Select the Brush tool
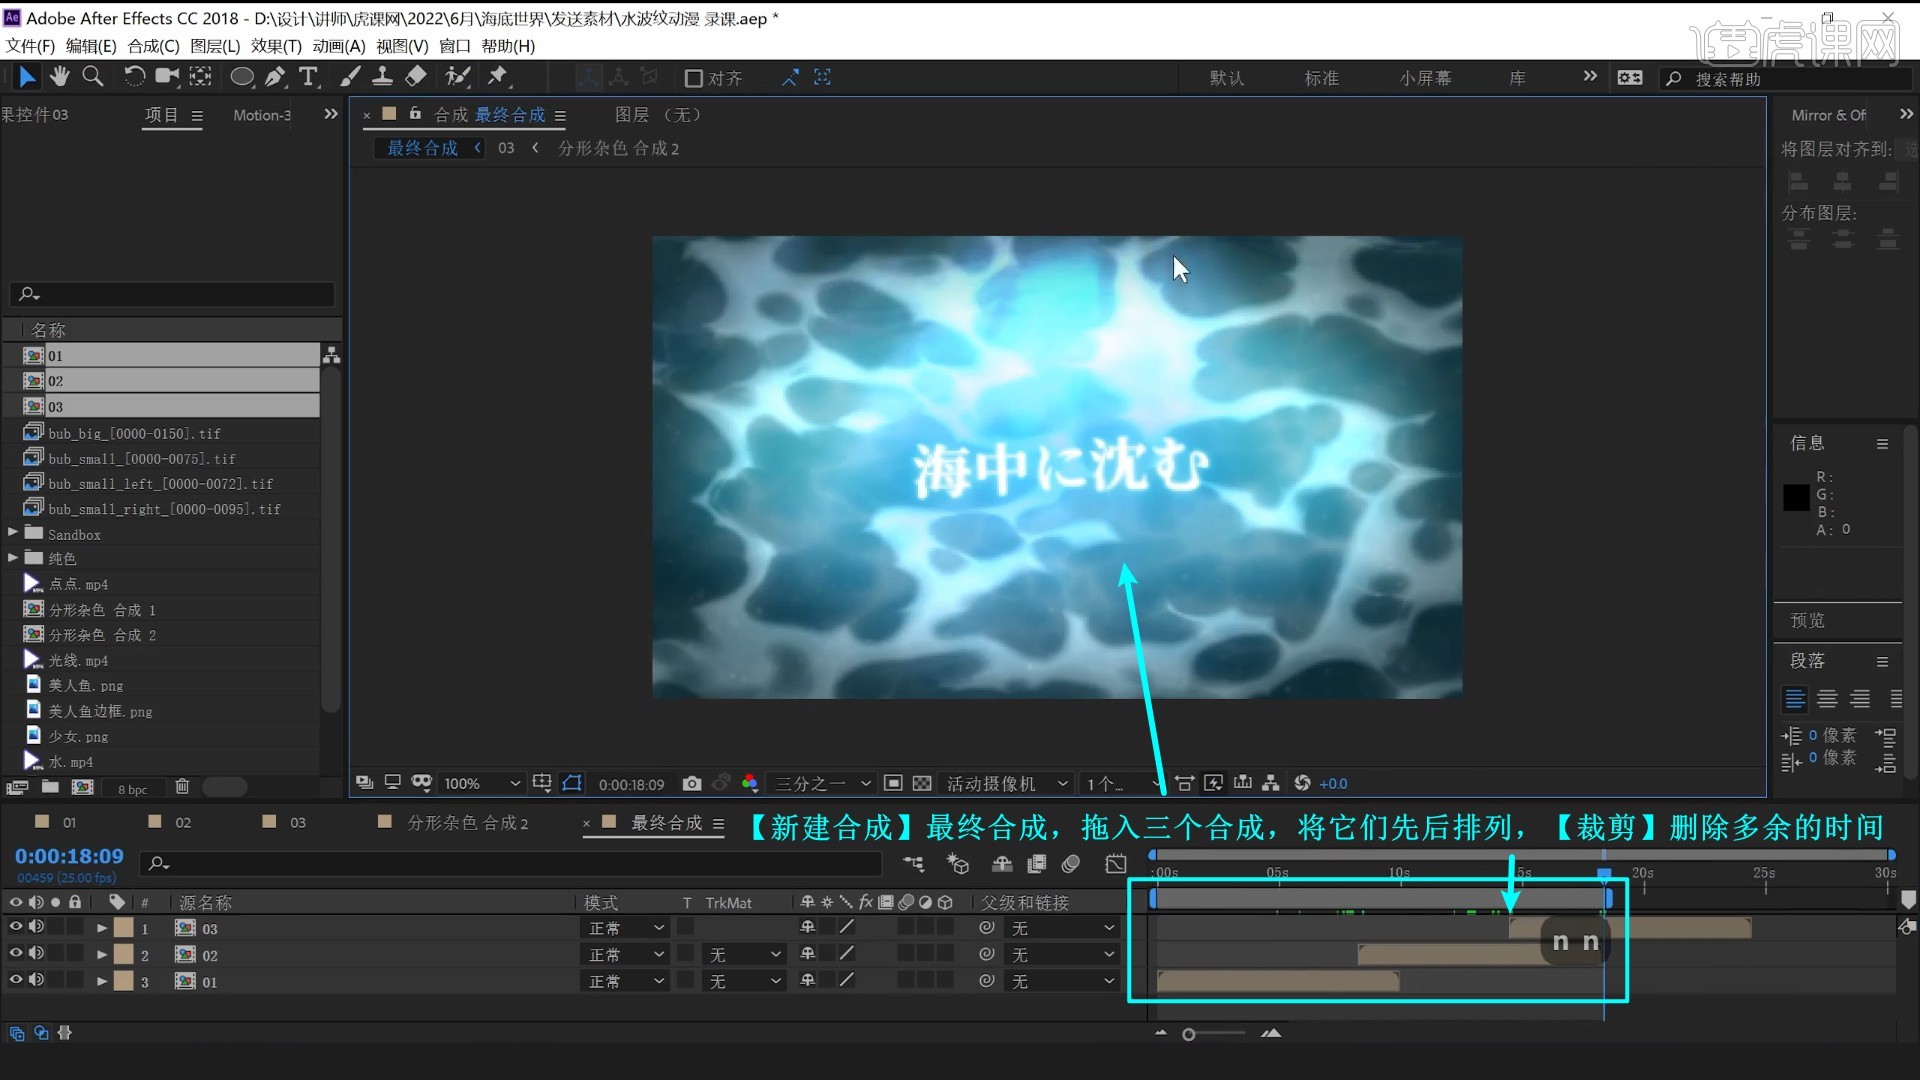1920x1080 pixels. click(x=350, y=77)
